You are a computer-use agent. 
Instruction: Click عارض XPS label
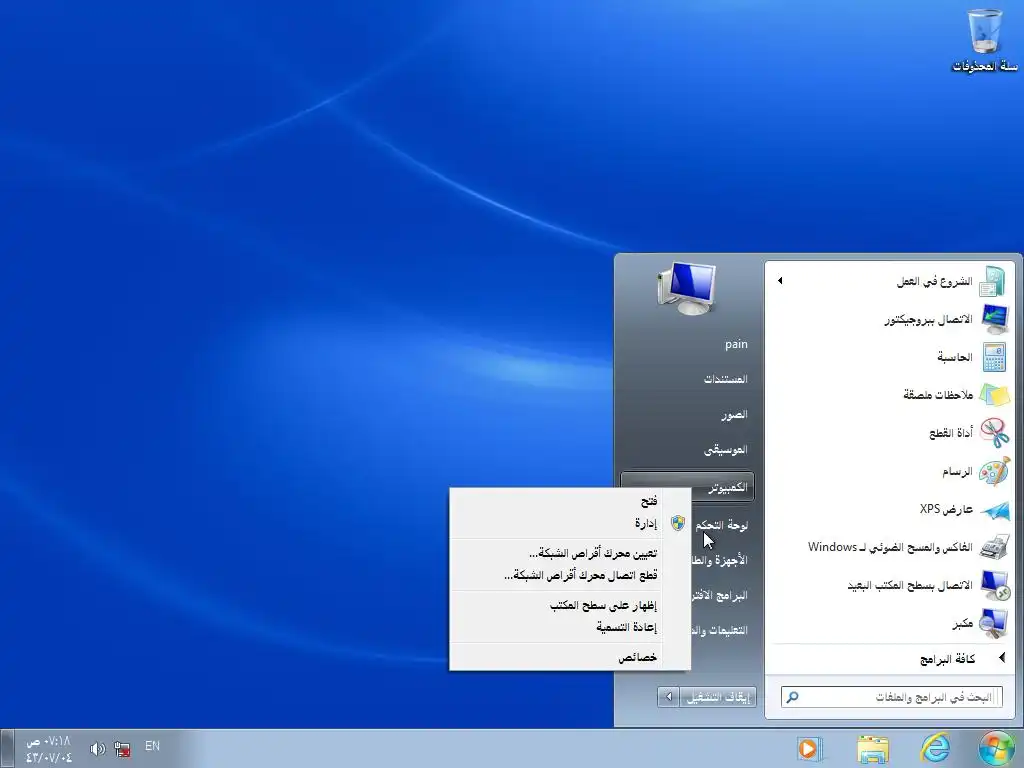(x=946, y=509)
